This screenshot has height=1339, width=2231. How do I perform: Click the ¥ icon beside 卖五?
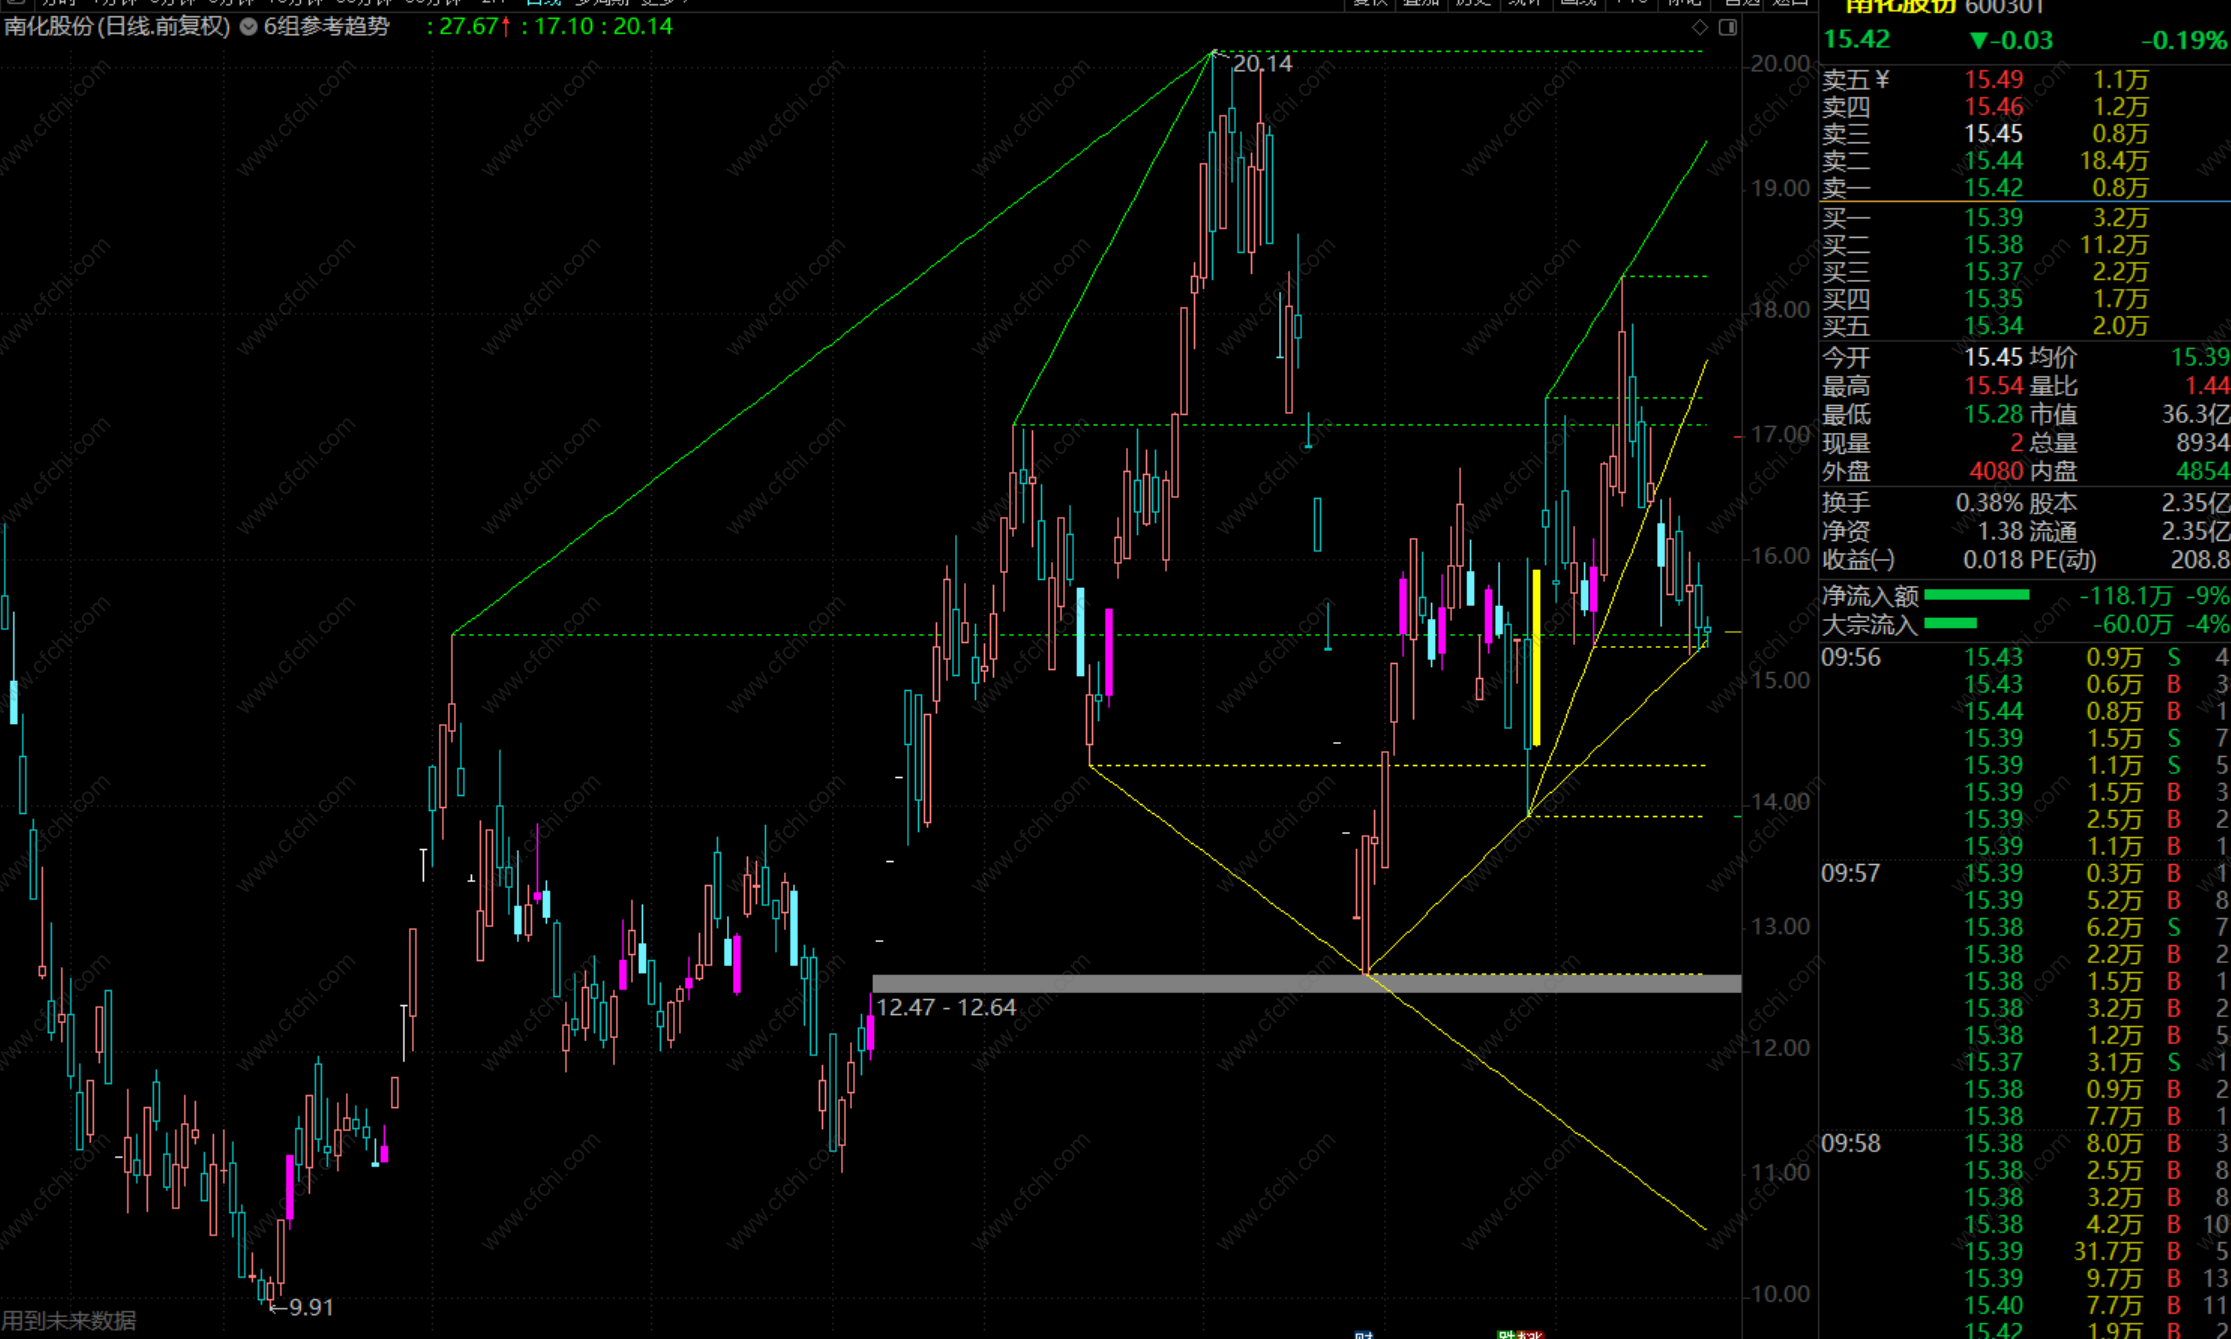click(x=1883, y=80)
